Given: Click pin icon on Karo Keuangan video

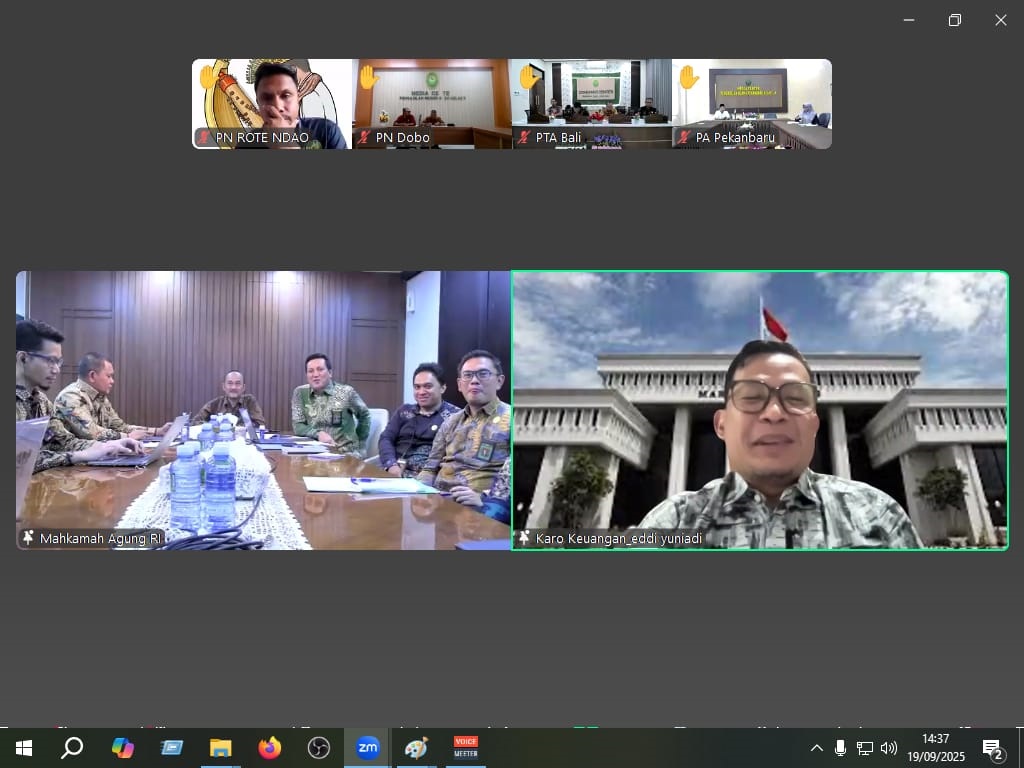Looking at the screenshot, I should (x=524, y=538).
